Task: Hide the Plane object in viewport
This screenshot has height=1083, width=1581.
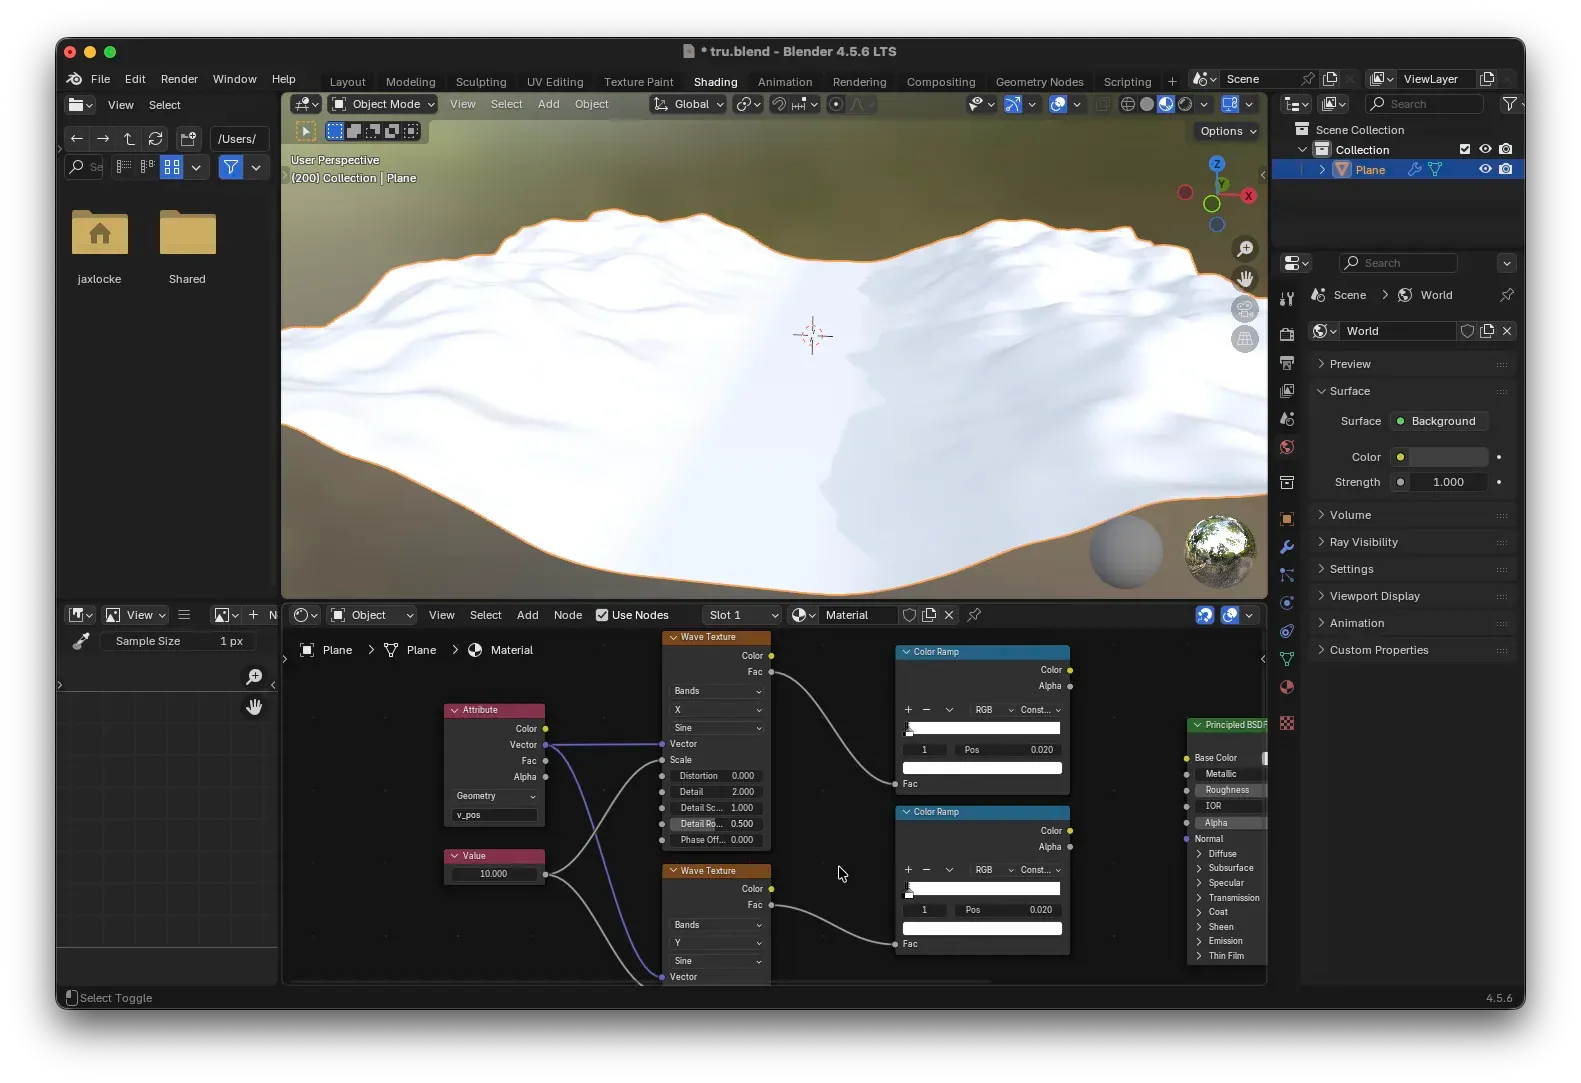Action: [x=1485, y=170]
